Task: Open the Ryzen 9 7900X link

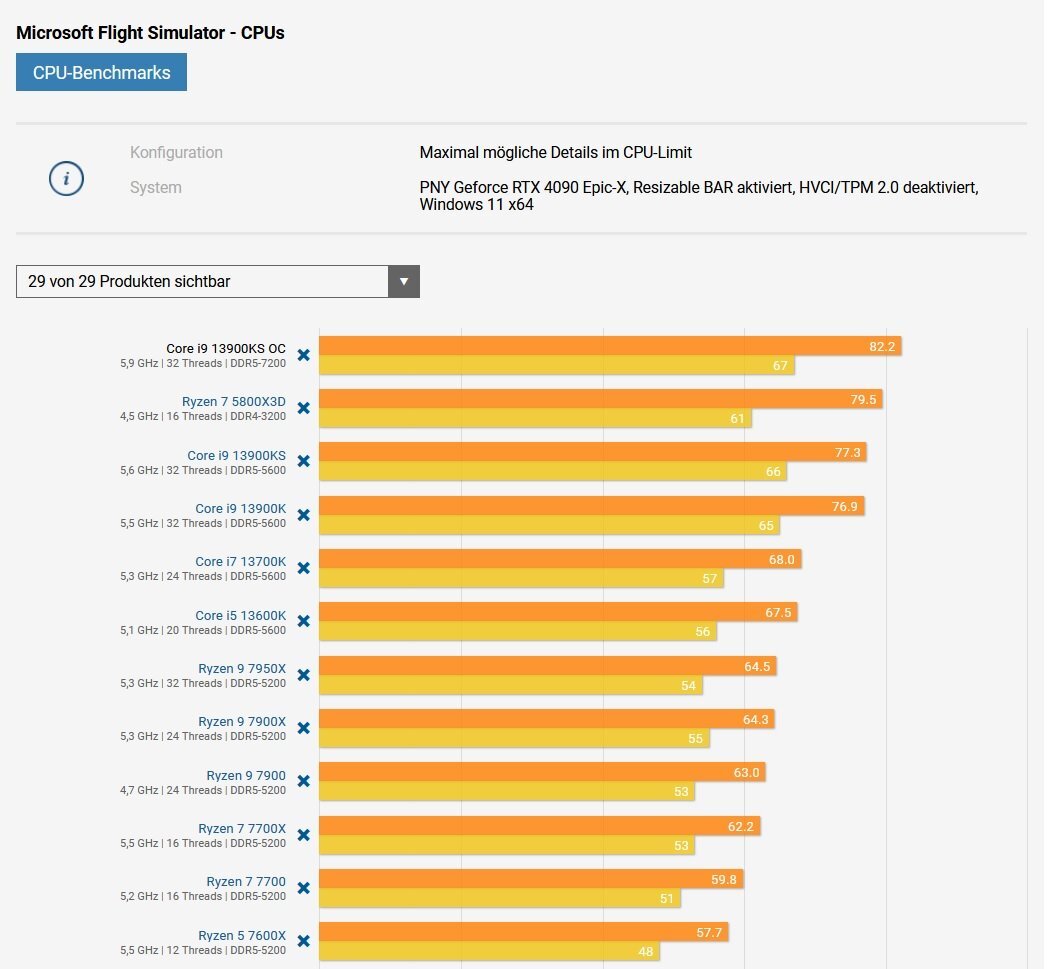Action: coord(242,721)
